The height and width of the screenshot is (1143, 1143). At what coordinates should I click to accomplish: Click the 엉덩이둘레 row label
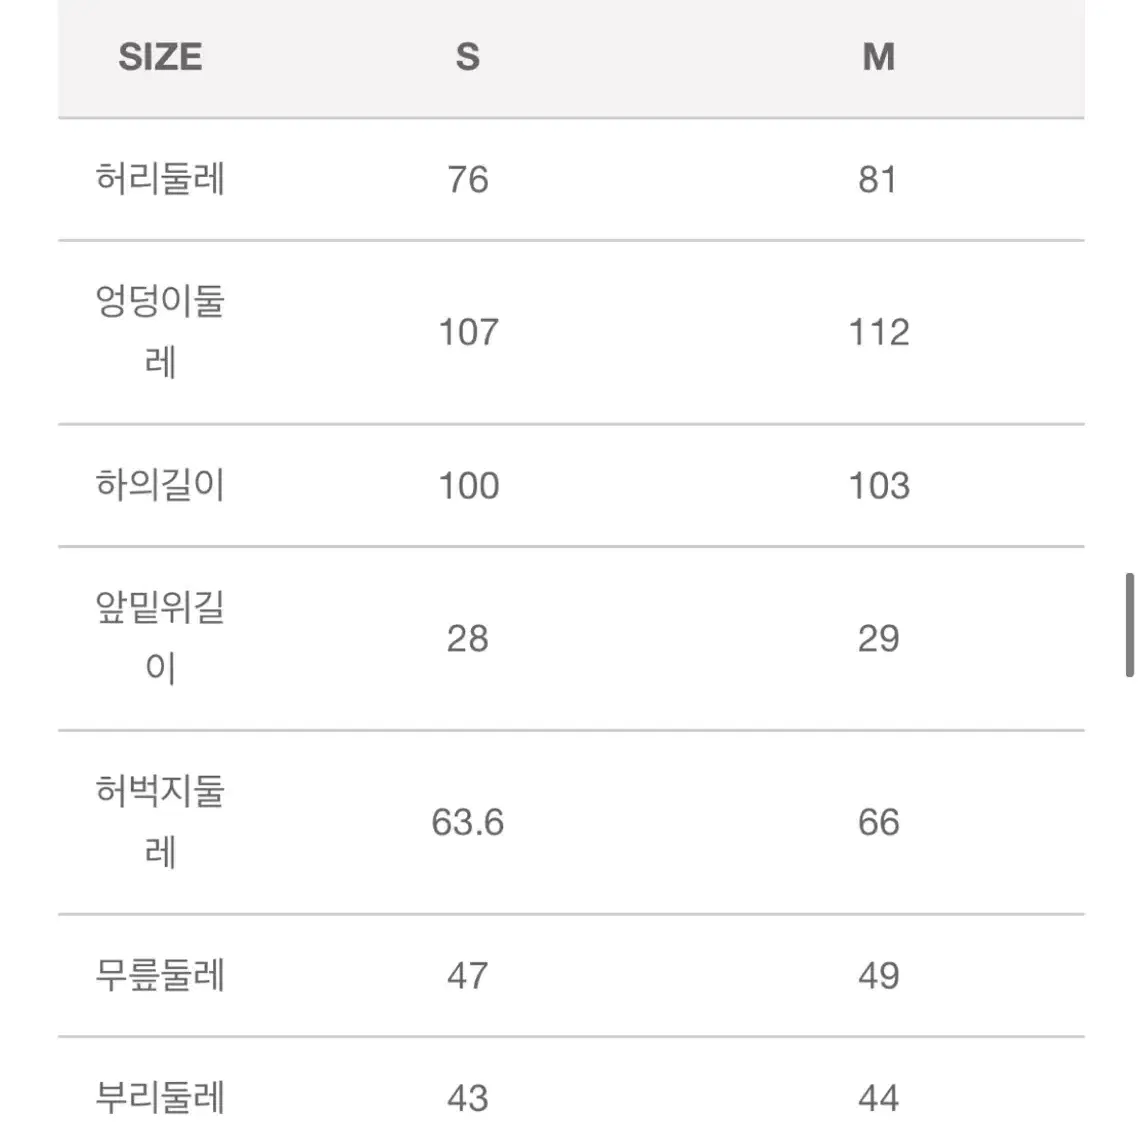(160, 332)
